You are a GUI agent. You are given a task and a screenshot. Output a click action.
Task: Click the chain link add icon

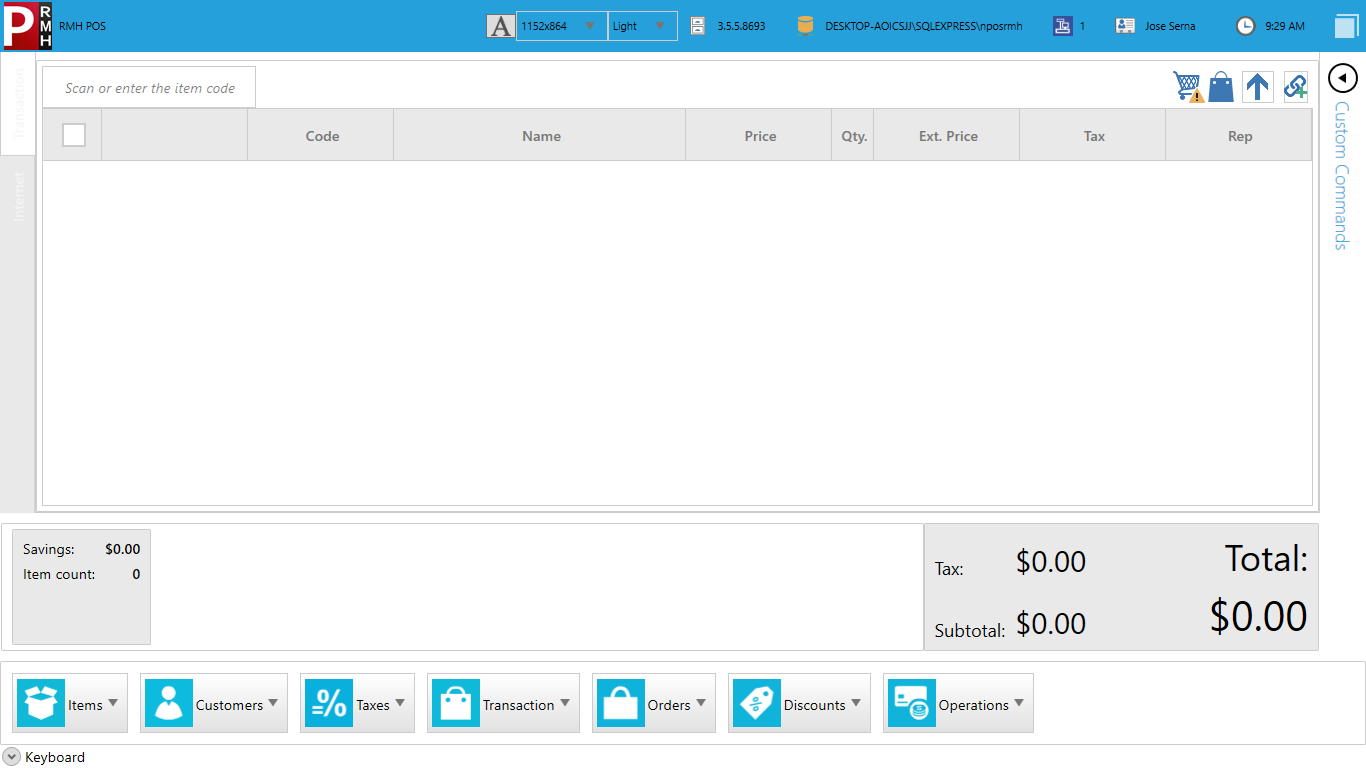[1295, 87]
